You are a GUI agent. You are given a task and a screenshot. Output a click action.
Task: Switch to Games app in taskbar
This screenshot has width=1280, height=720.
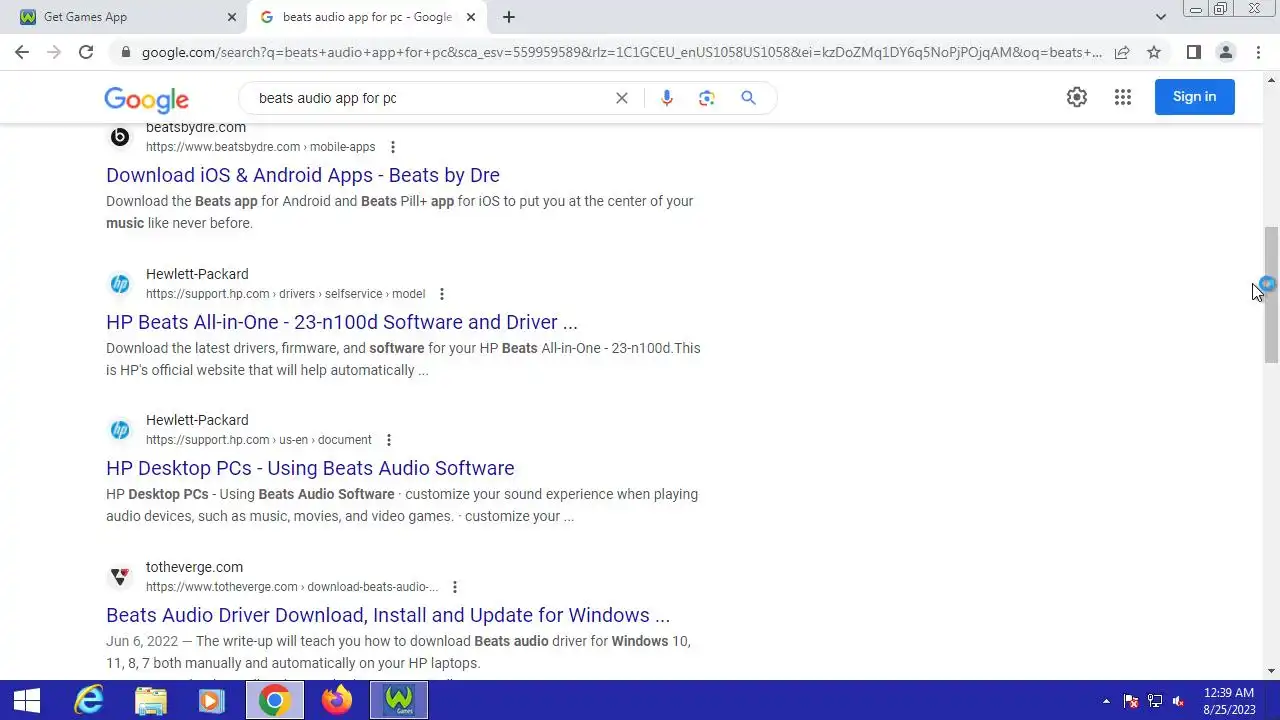coord(399,701)
